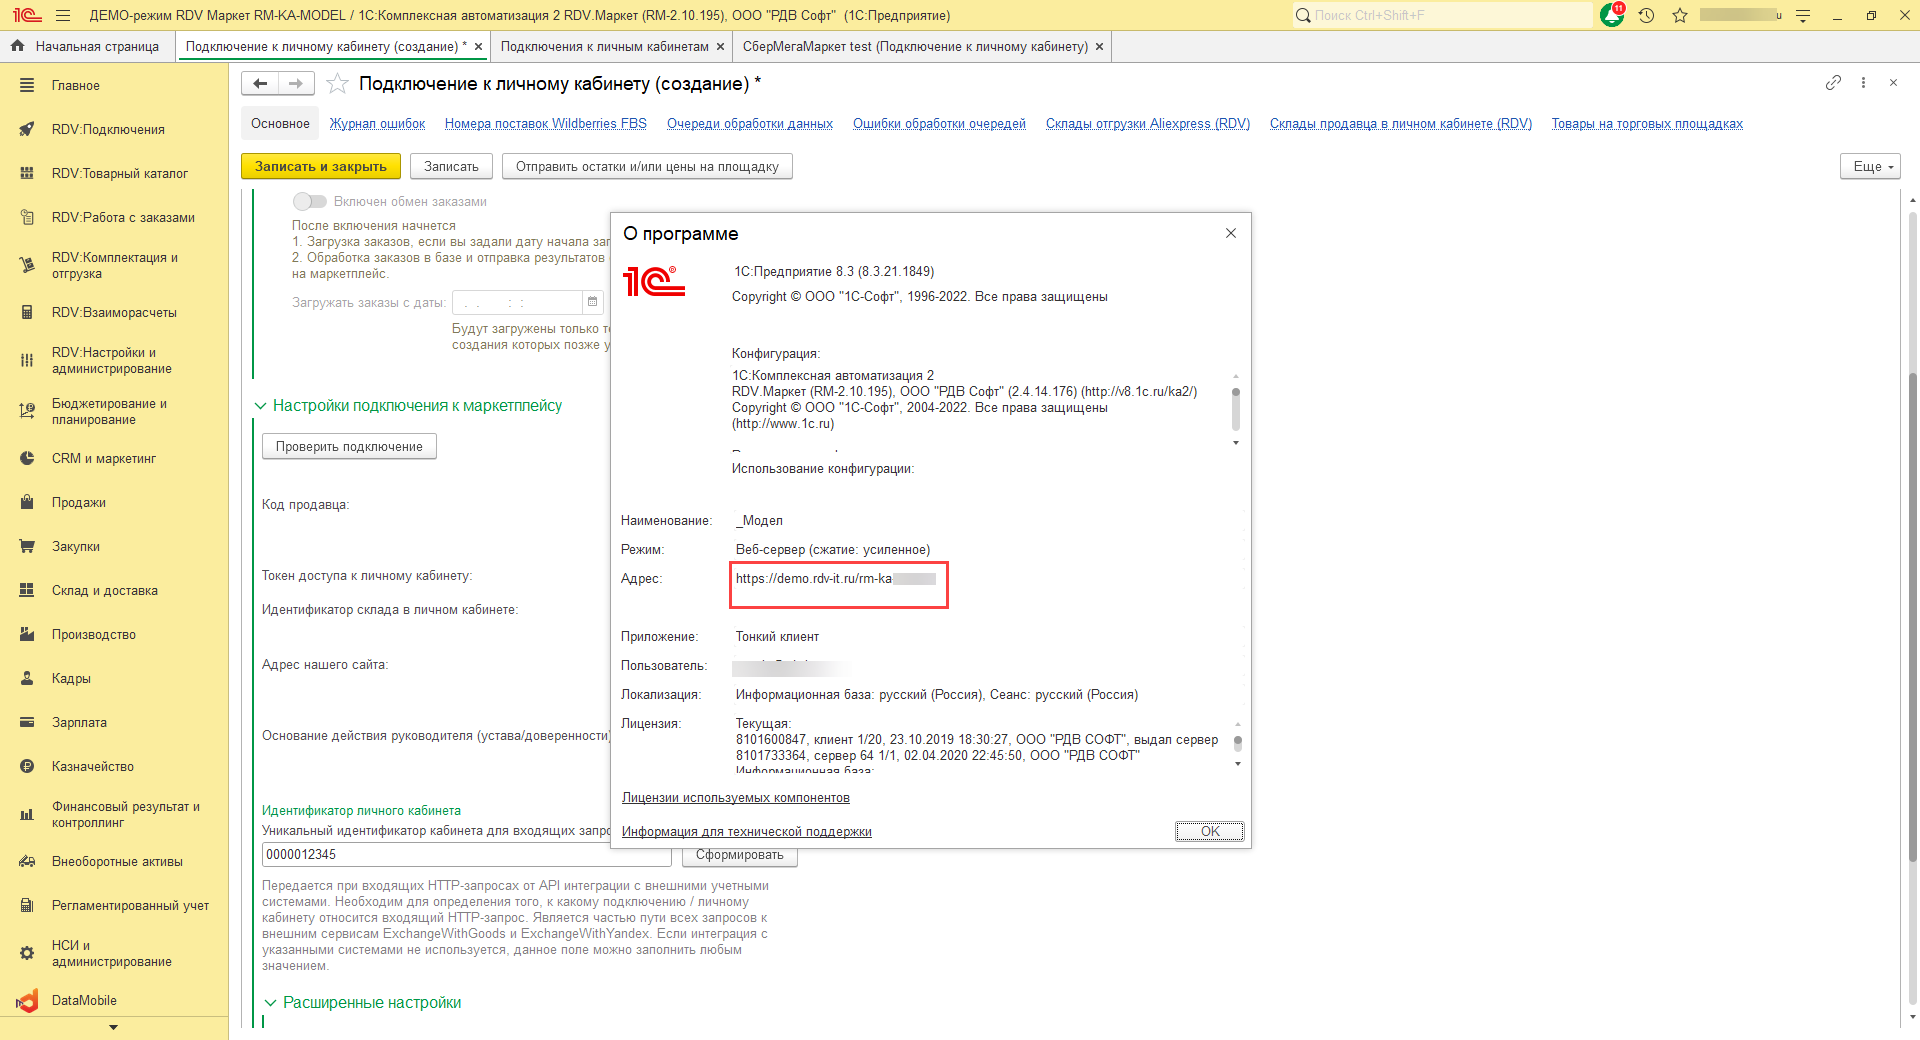Add form to favorites with star icon

click(x=338, y=84)
